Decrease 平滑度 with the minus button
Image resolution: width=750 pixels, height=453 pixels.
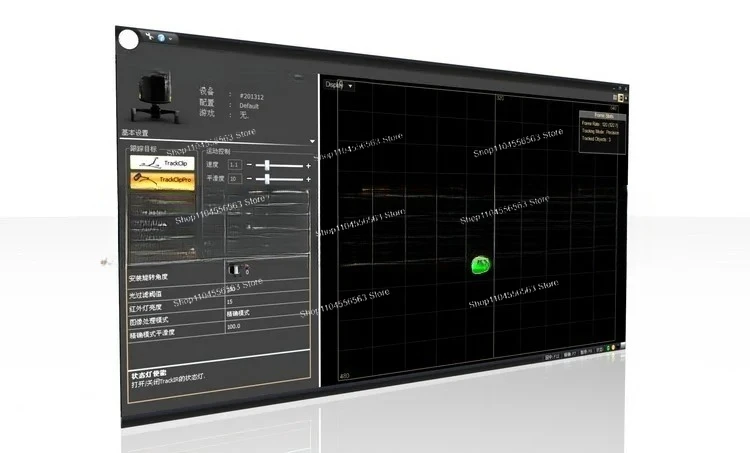coord(249,178)
